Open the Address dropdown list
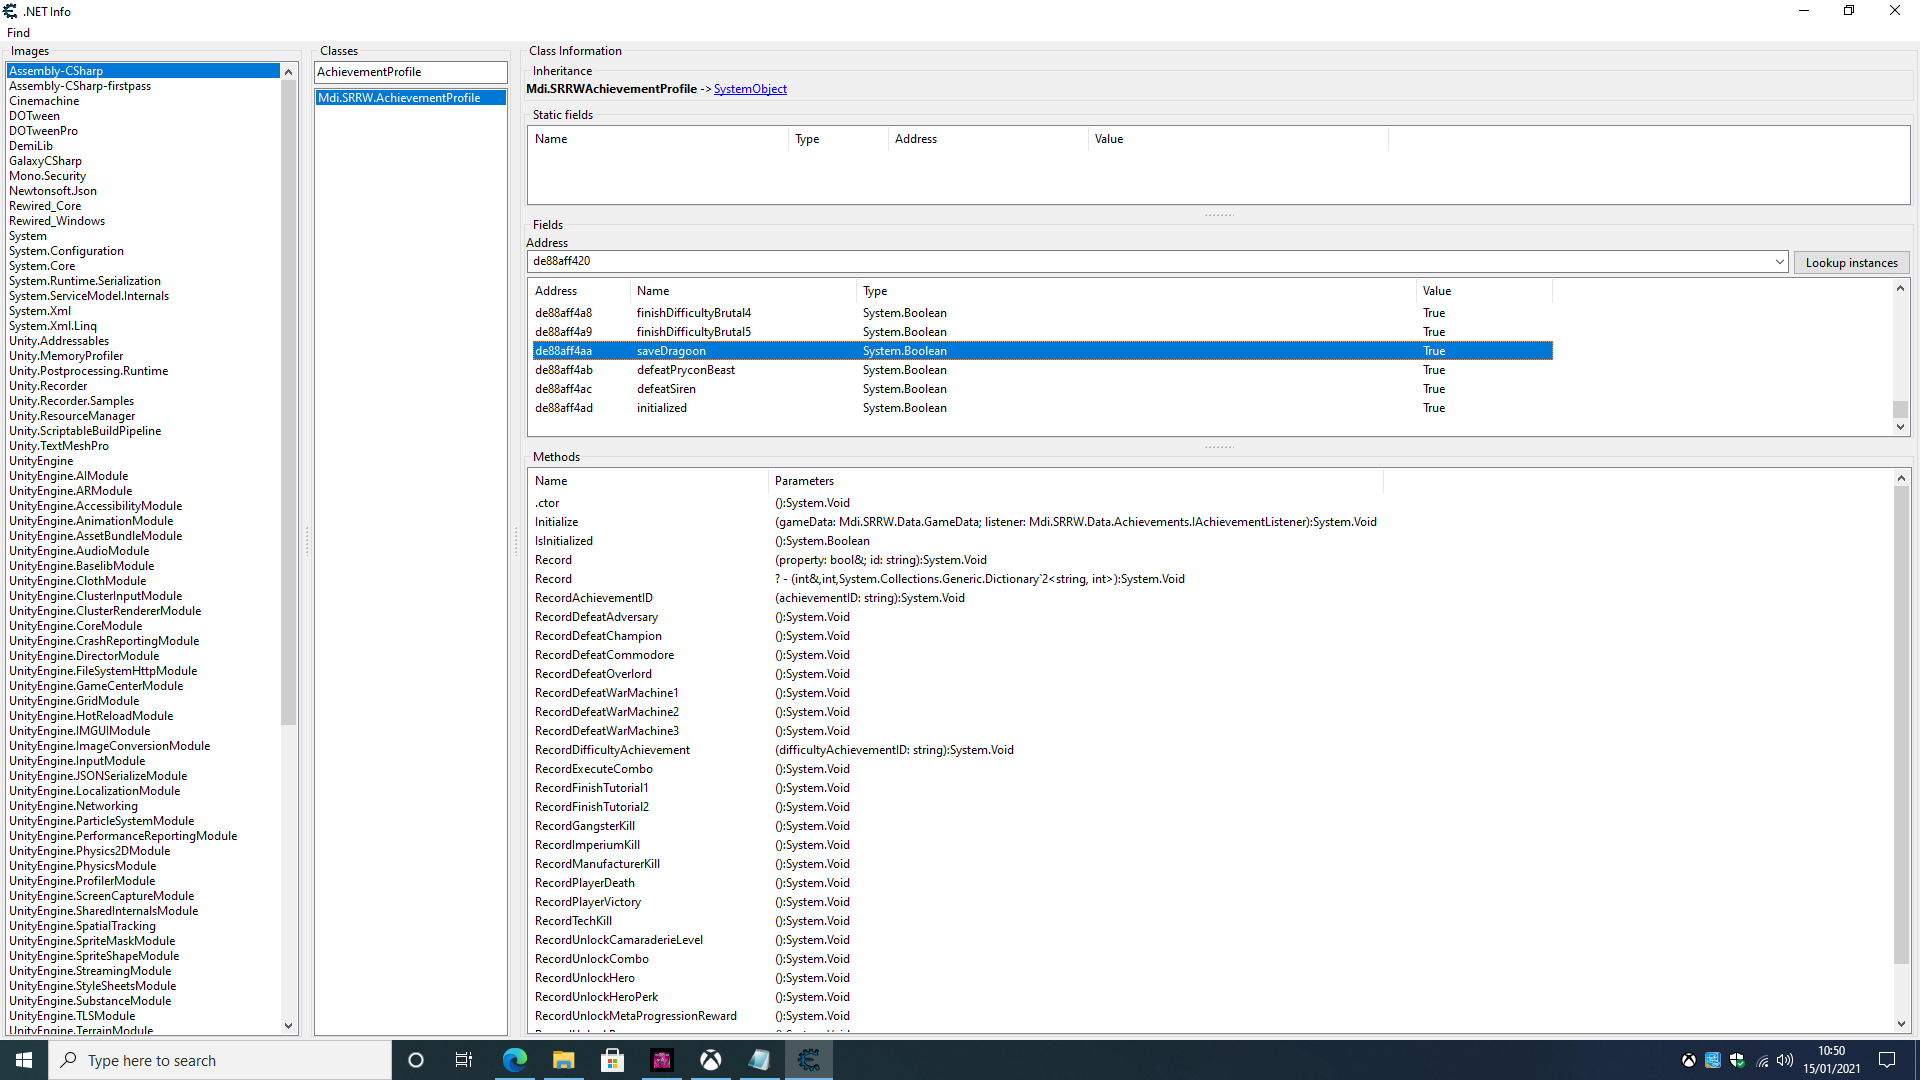The width and height of the screenshot is (1920, 1080). coord(1780,261)
